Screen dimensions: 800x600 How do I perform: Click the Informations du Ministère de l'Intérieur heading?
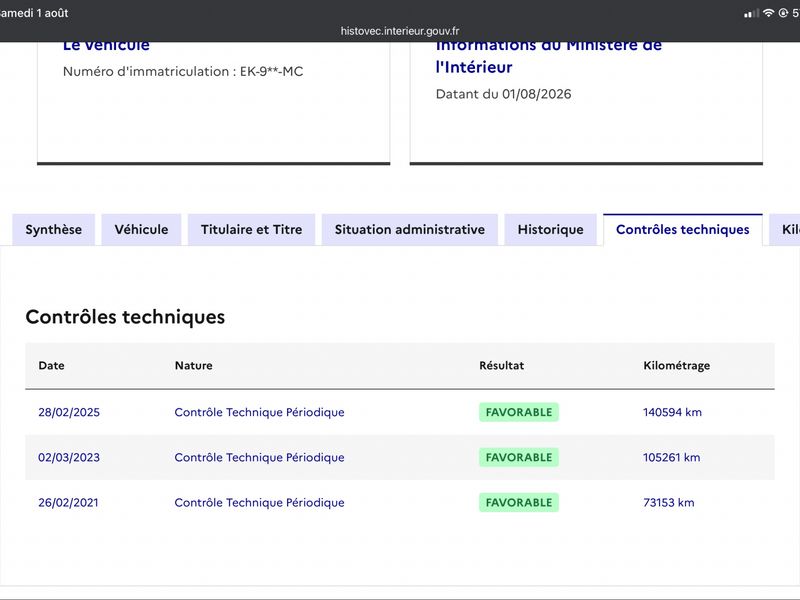click(x=548, y=57)
